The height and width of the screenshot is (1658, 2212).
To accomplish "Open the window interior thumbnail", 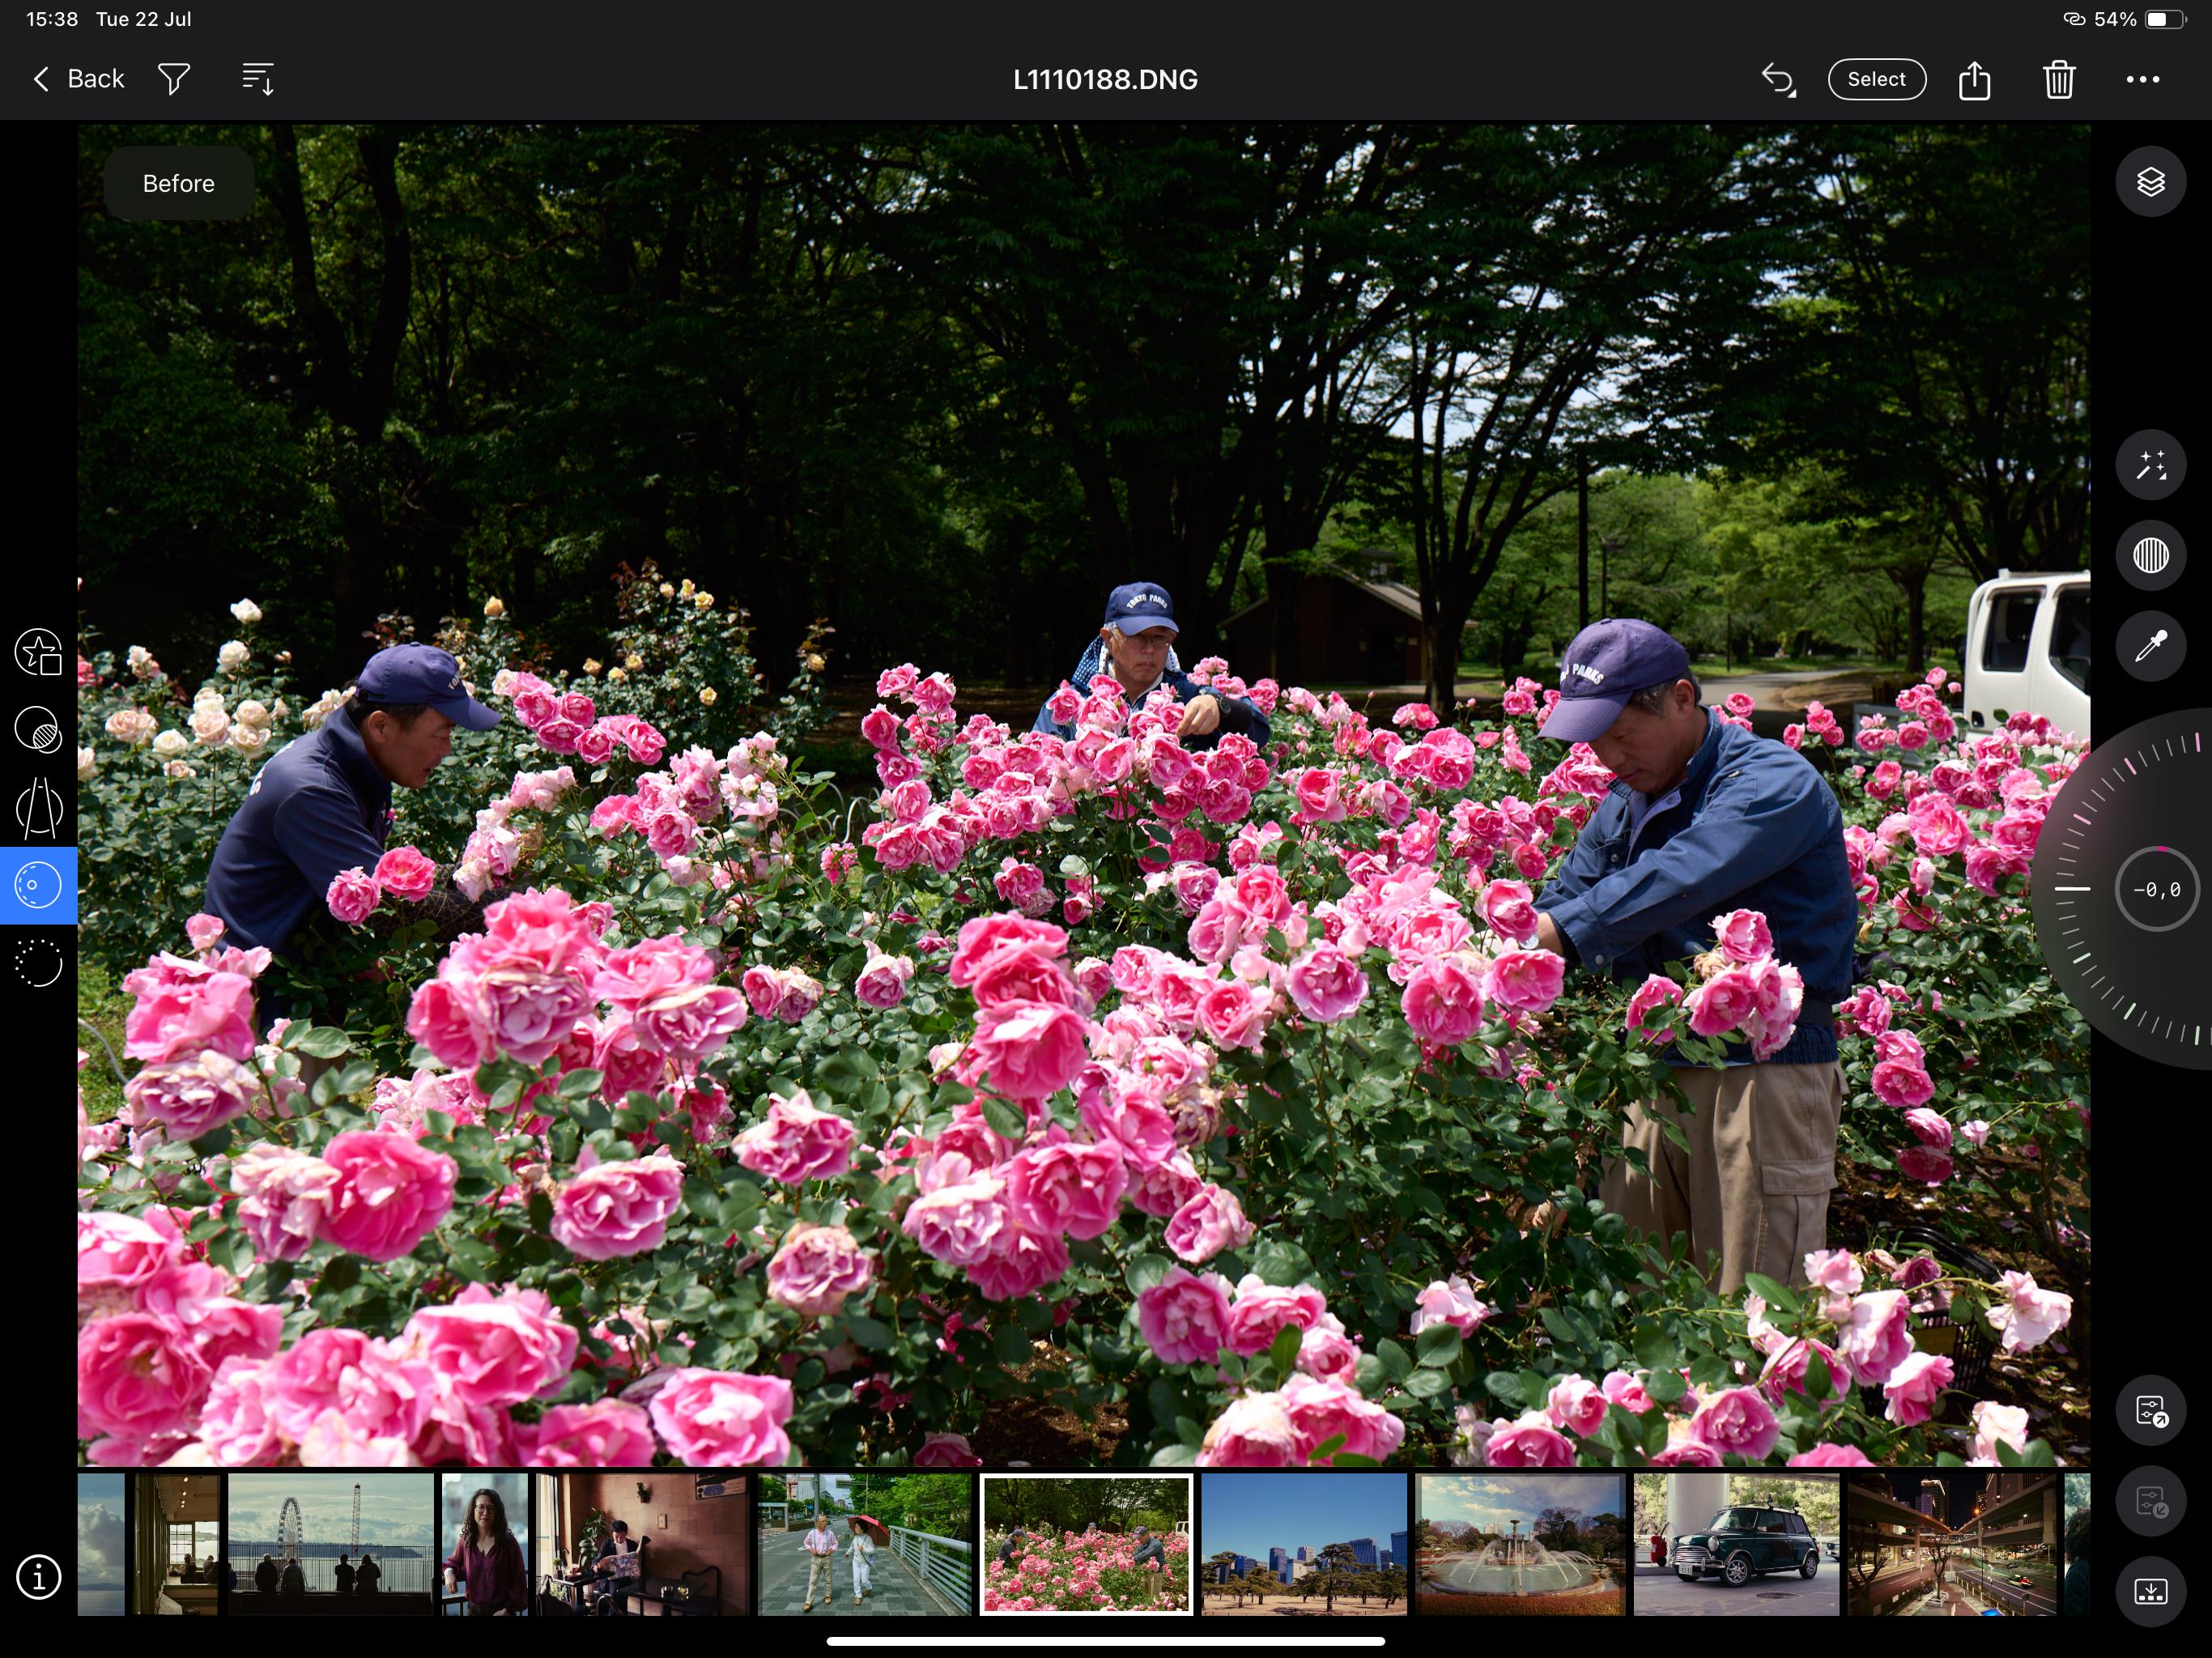I will (177, 1544).
